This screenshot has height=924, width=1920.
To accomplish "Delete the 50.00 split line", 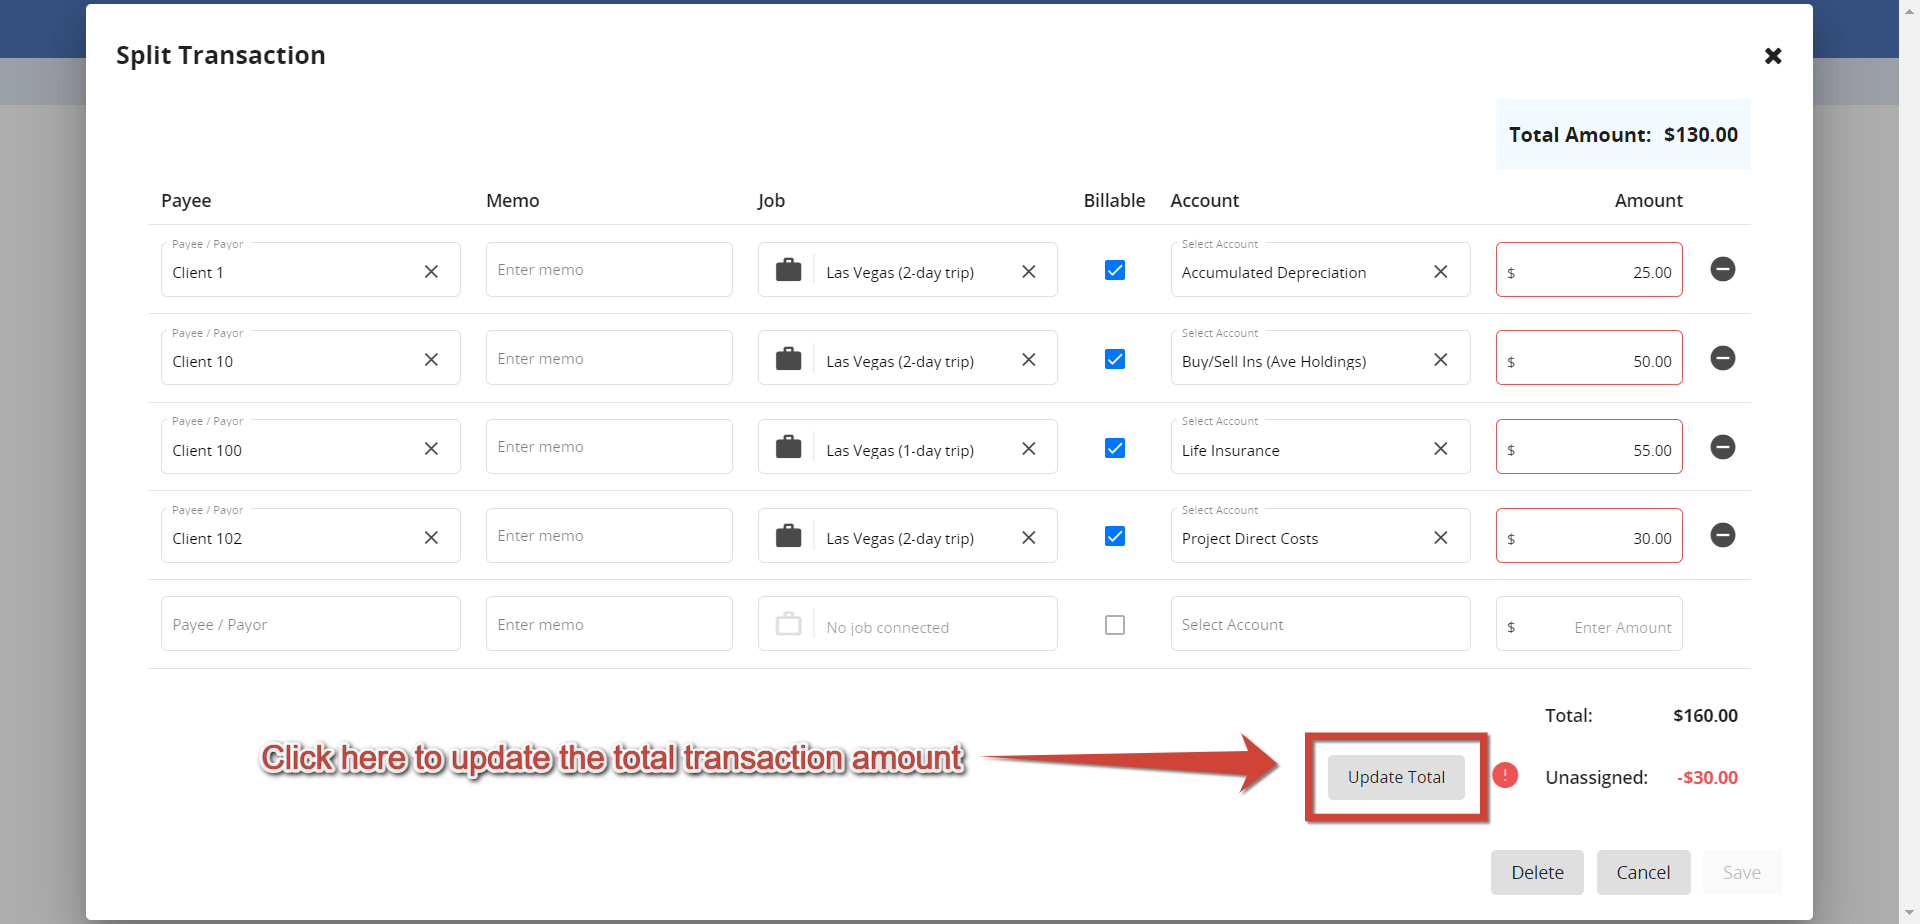I will pyautogui.click(x=1723, y=358).
